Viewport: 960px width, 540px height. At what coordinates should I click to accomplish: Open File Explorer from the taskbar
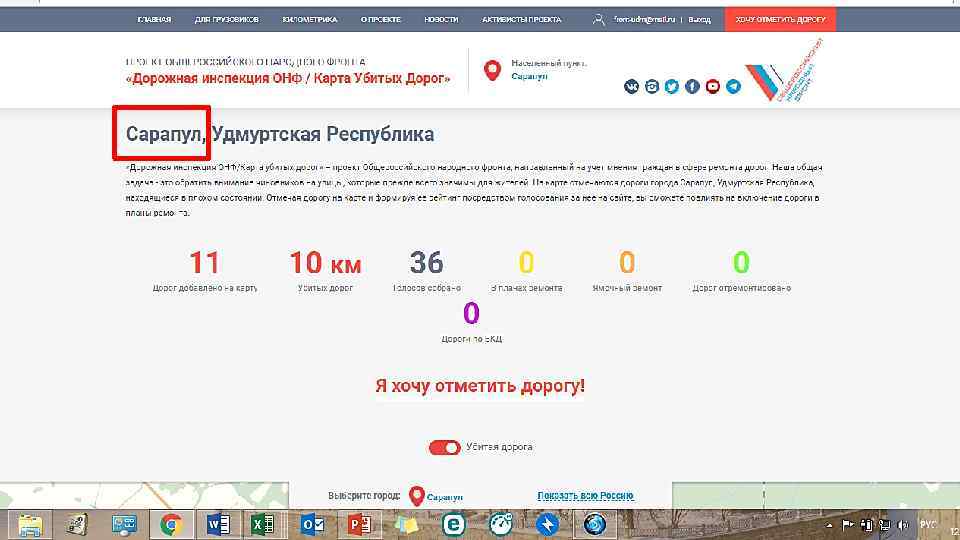[x=30, y=525]
